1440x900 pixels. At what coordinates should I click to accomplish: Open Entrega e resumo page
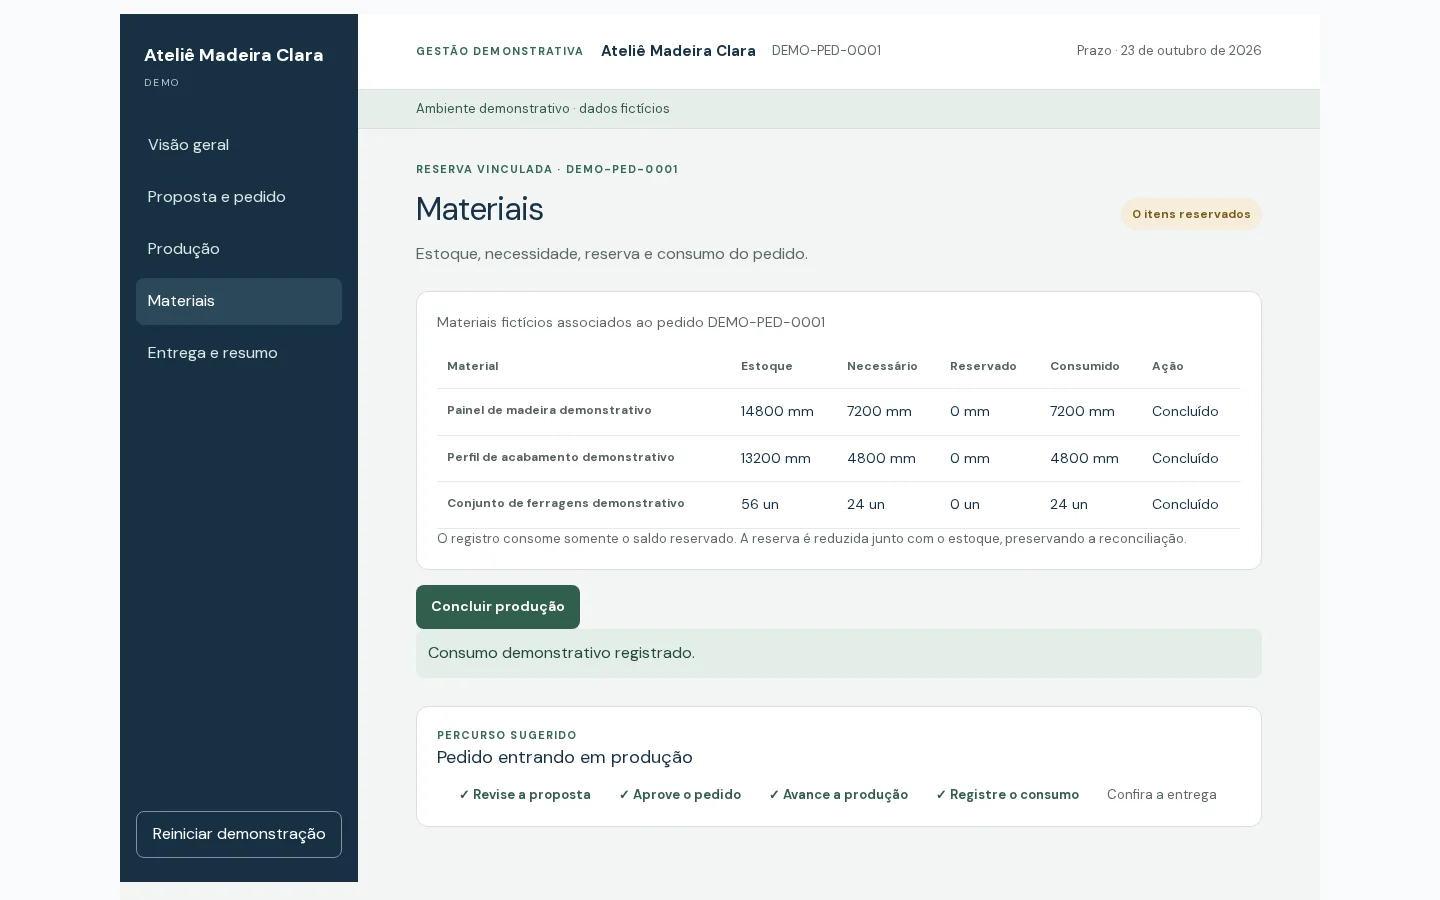pos(238,353)
